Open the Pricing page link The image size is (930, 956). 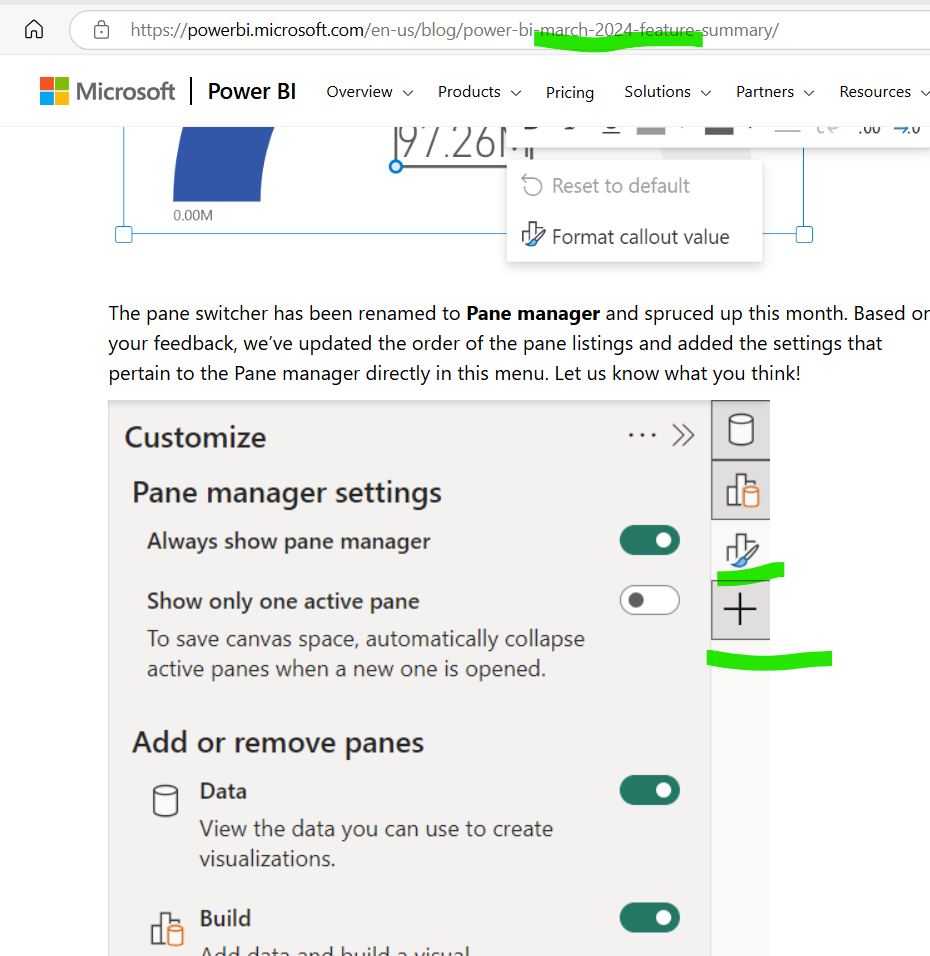click(x=570, y=93)
